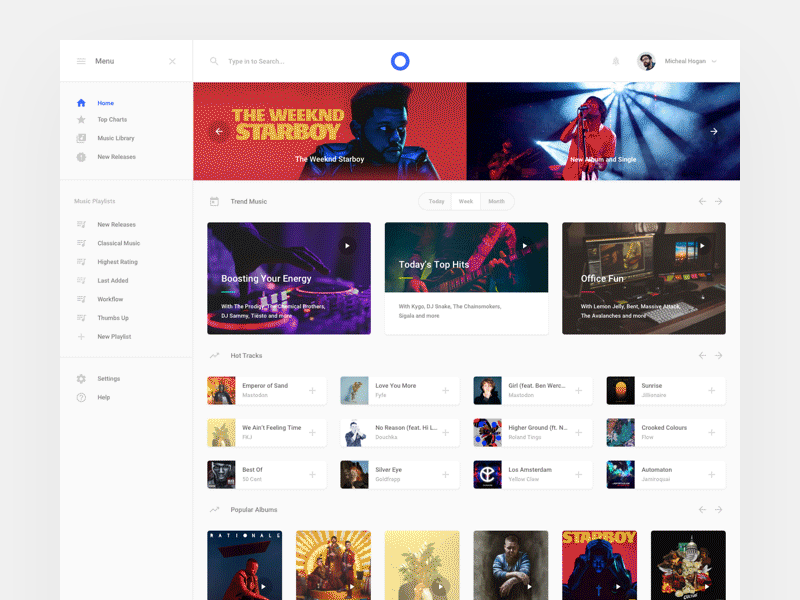The height and width of the screenshot is (600, 800).
Task: Open the Sunrise track cover art
Action: 620,391
